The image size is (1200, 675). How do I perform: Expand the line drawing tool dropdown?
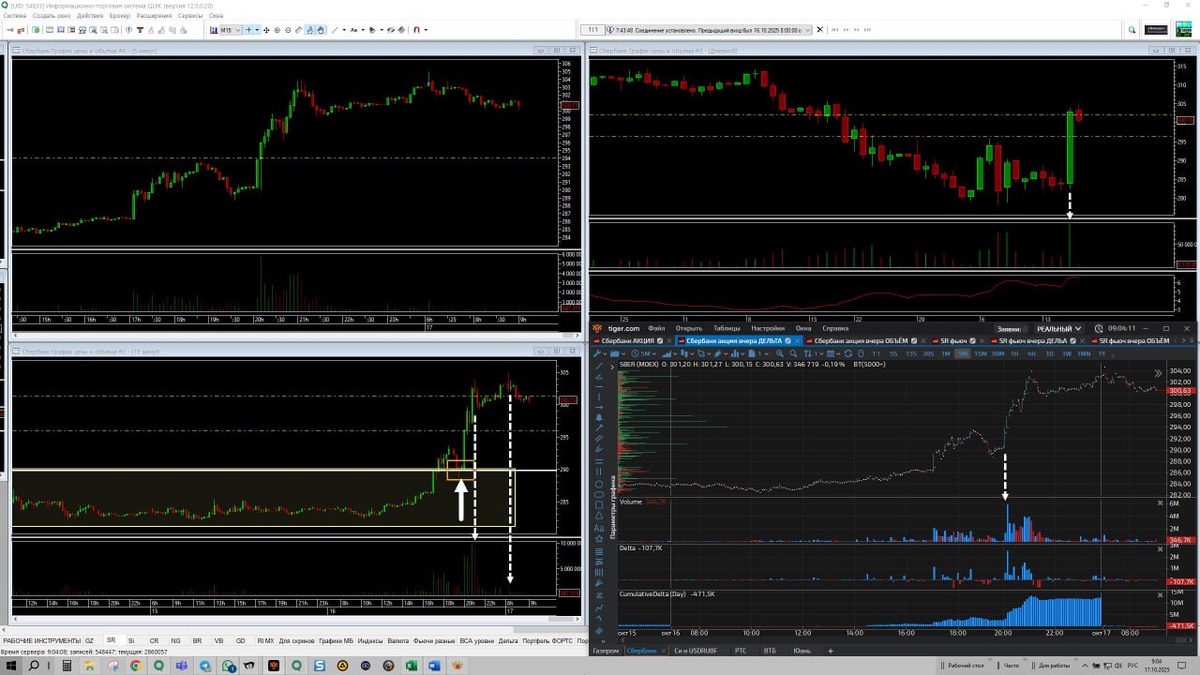click(344, 30)
